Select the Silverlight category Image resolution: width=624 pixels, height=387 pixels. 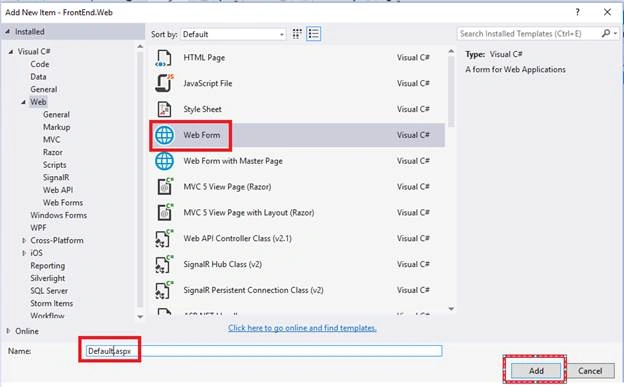pos(47,278)
